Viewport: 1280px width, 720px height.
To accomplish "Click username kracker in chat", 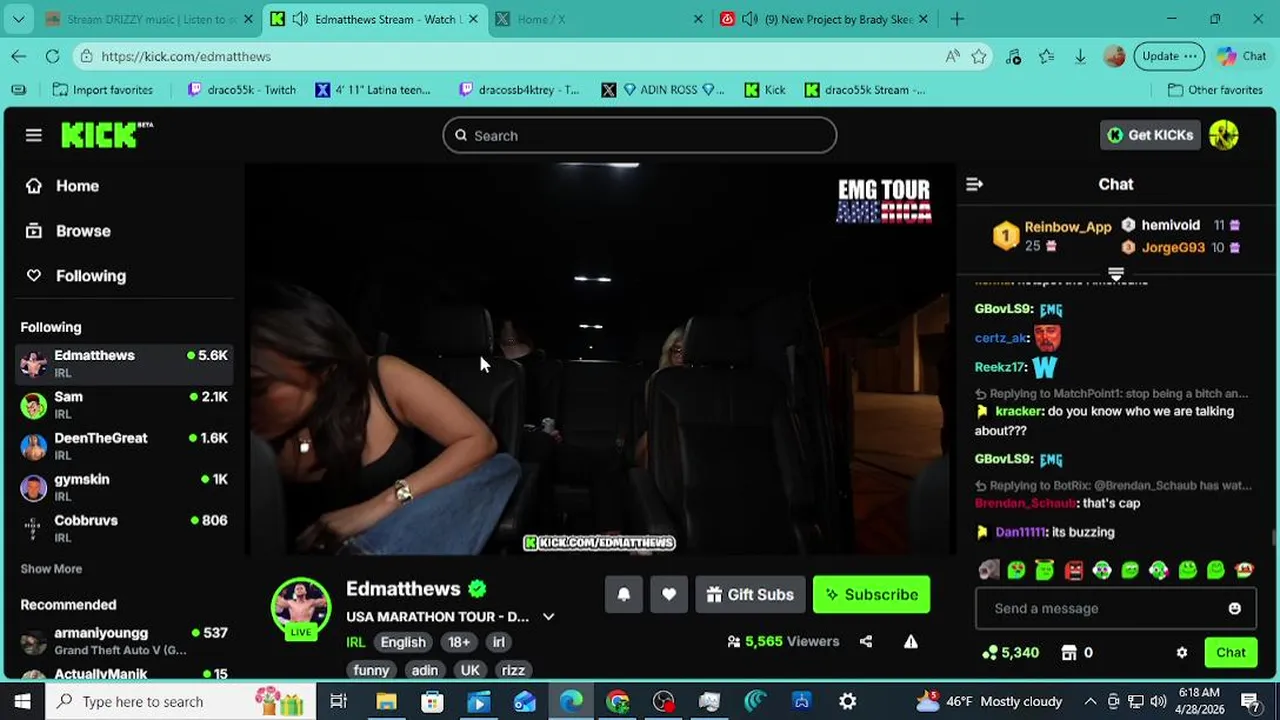I will (1018, 411).
